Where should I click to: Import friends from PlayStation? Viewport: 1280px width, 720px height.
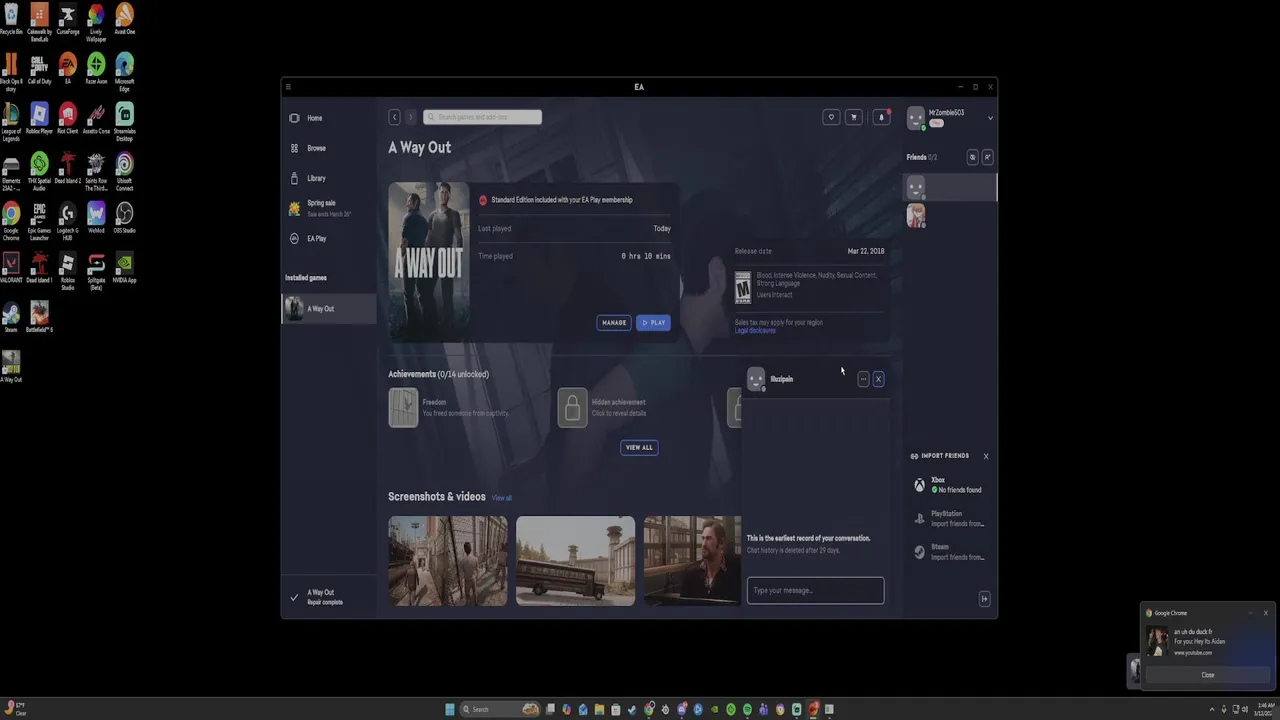pos(950,519)
